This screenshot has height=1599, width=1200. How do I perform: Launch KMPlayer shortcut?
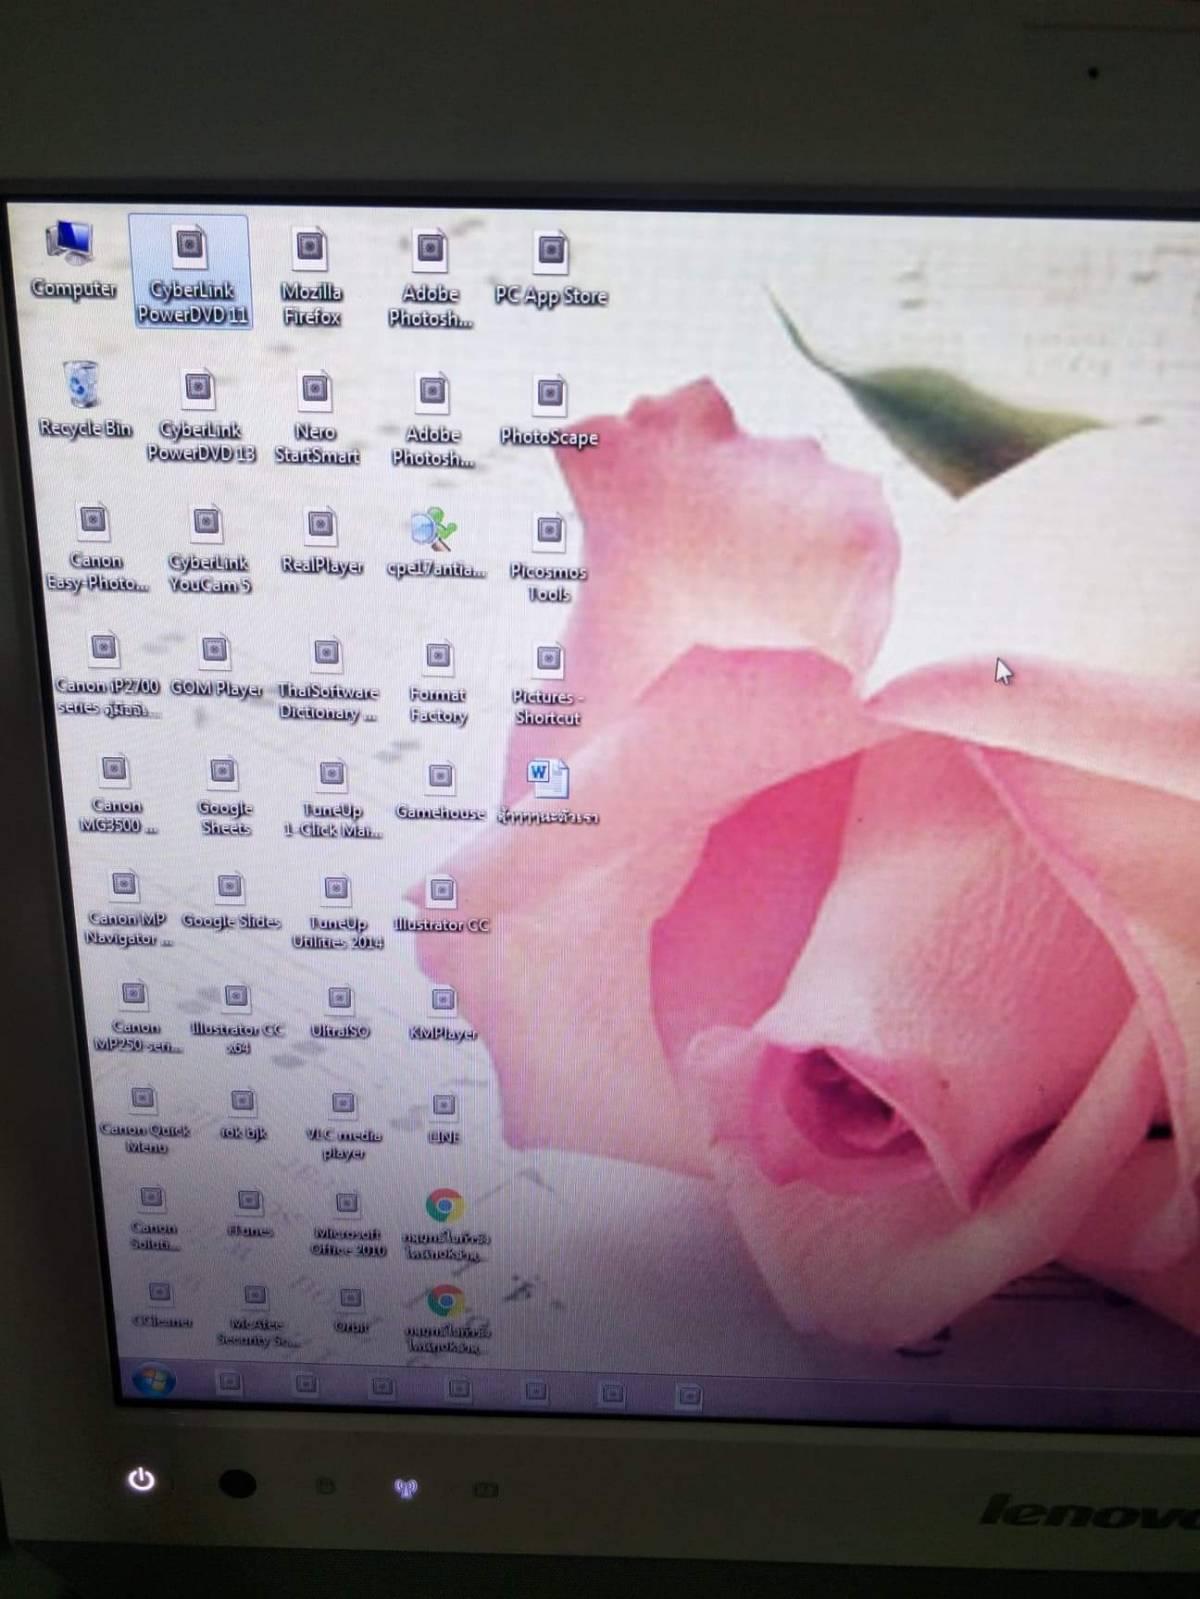pos(443,1014)
